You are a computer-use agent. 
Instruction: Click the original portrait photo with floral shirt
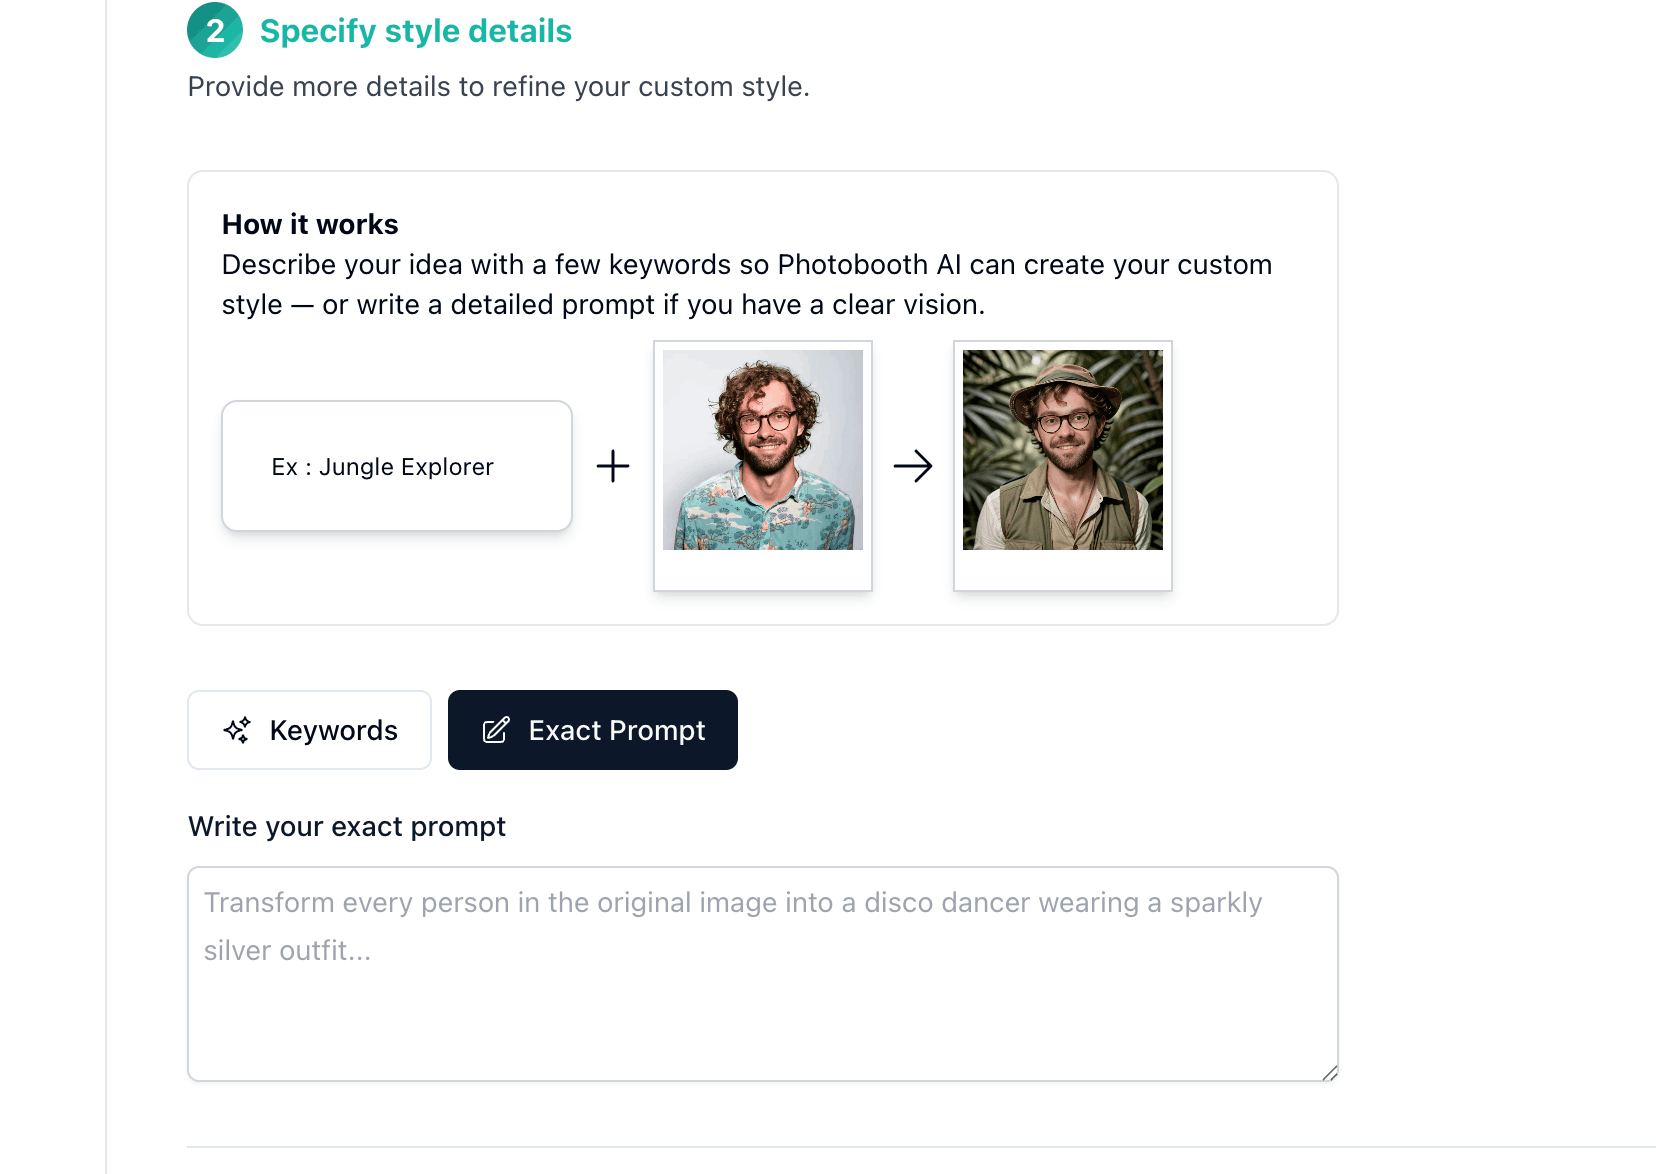tap(763, 450)
